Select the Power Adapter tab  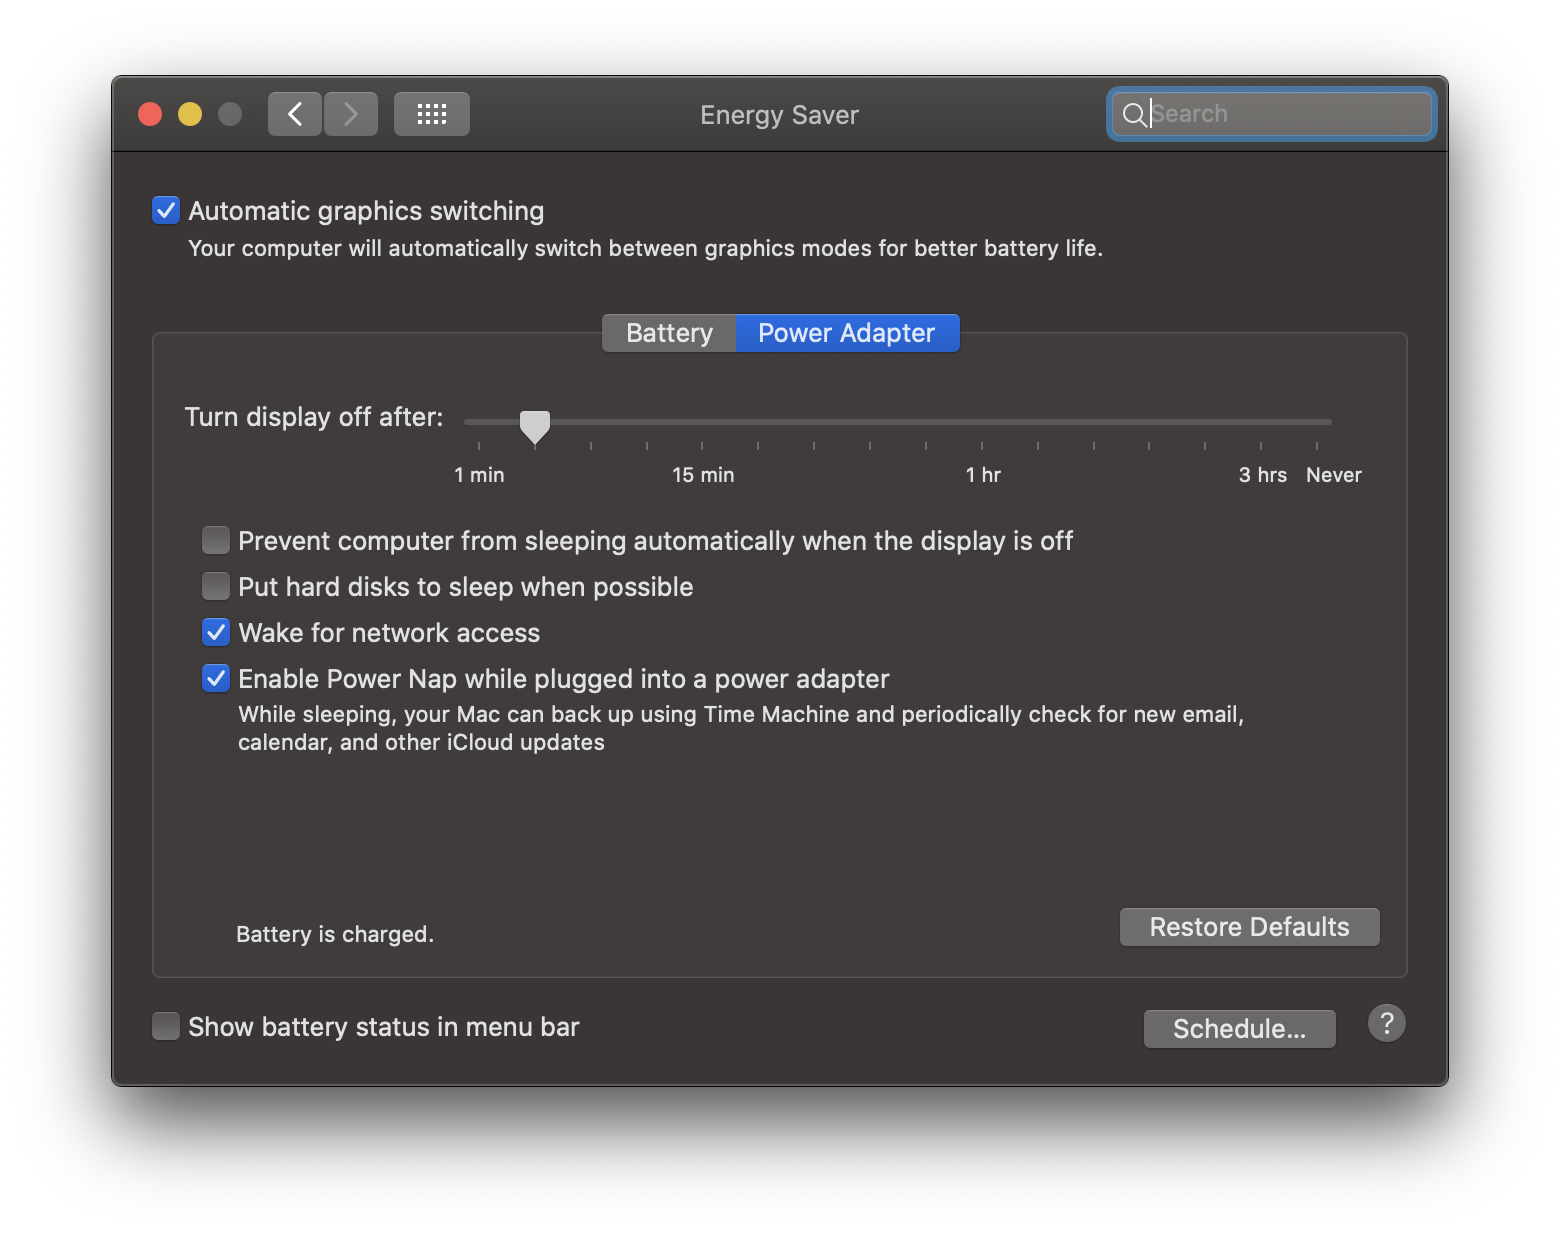(846, 332)
